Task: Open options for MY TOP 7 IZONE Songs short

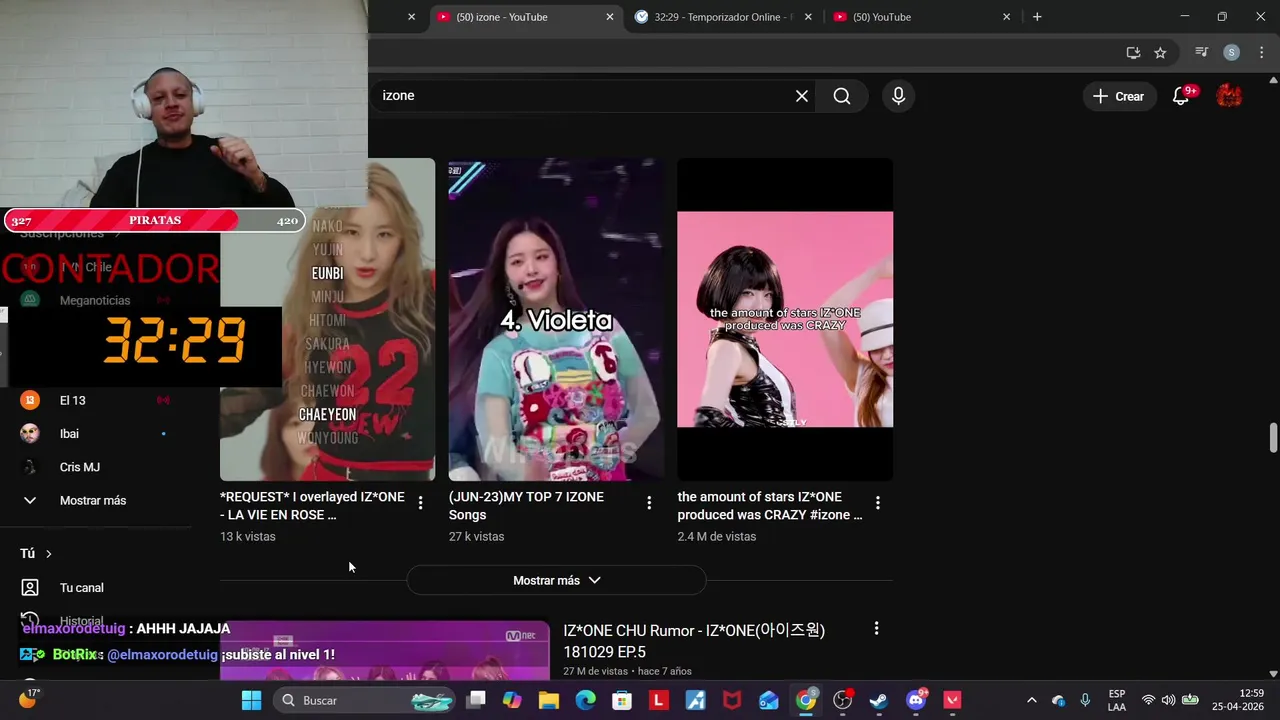Action: click(x=649, y=503)
